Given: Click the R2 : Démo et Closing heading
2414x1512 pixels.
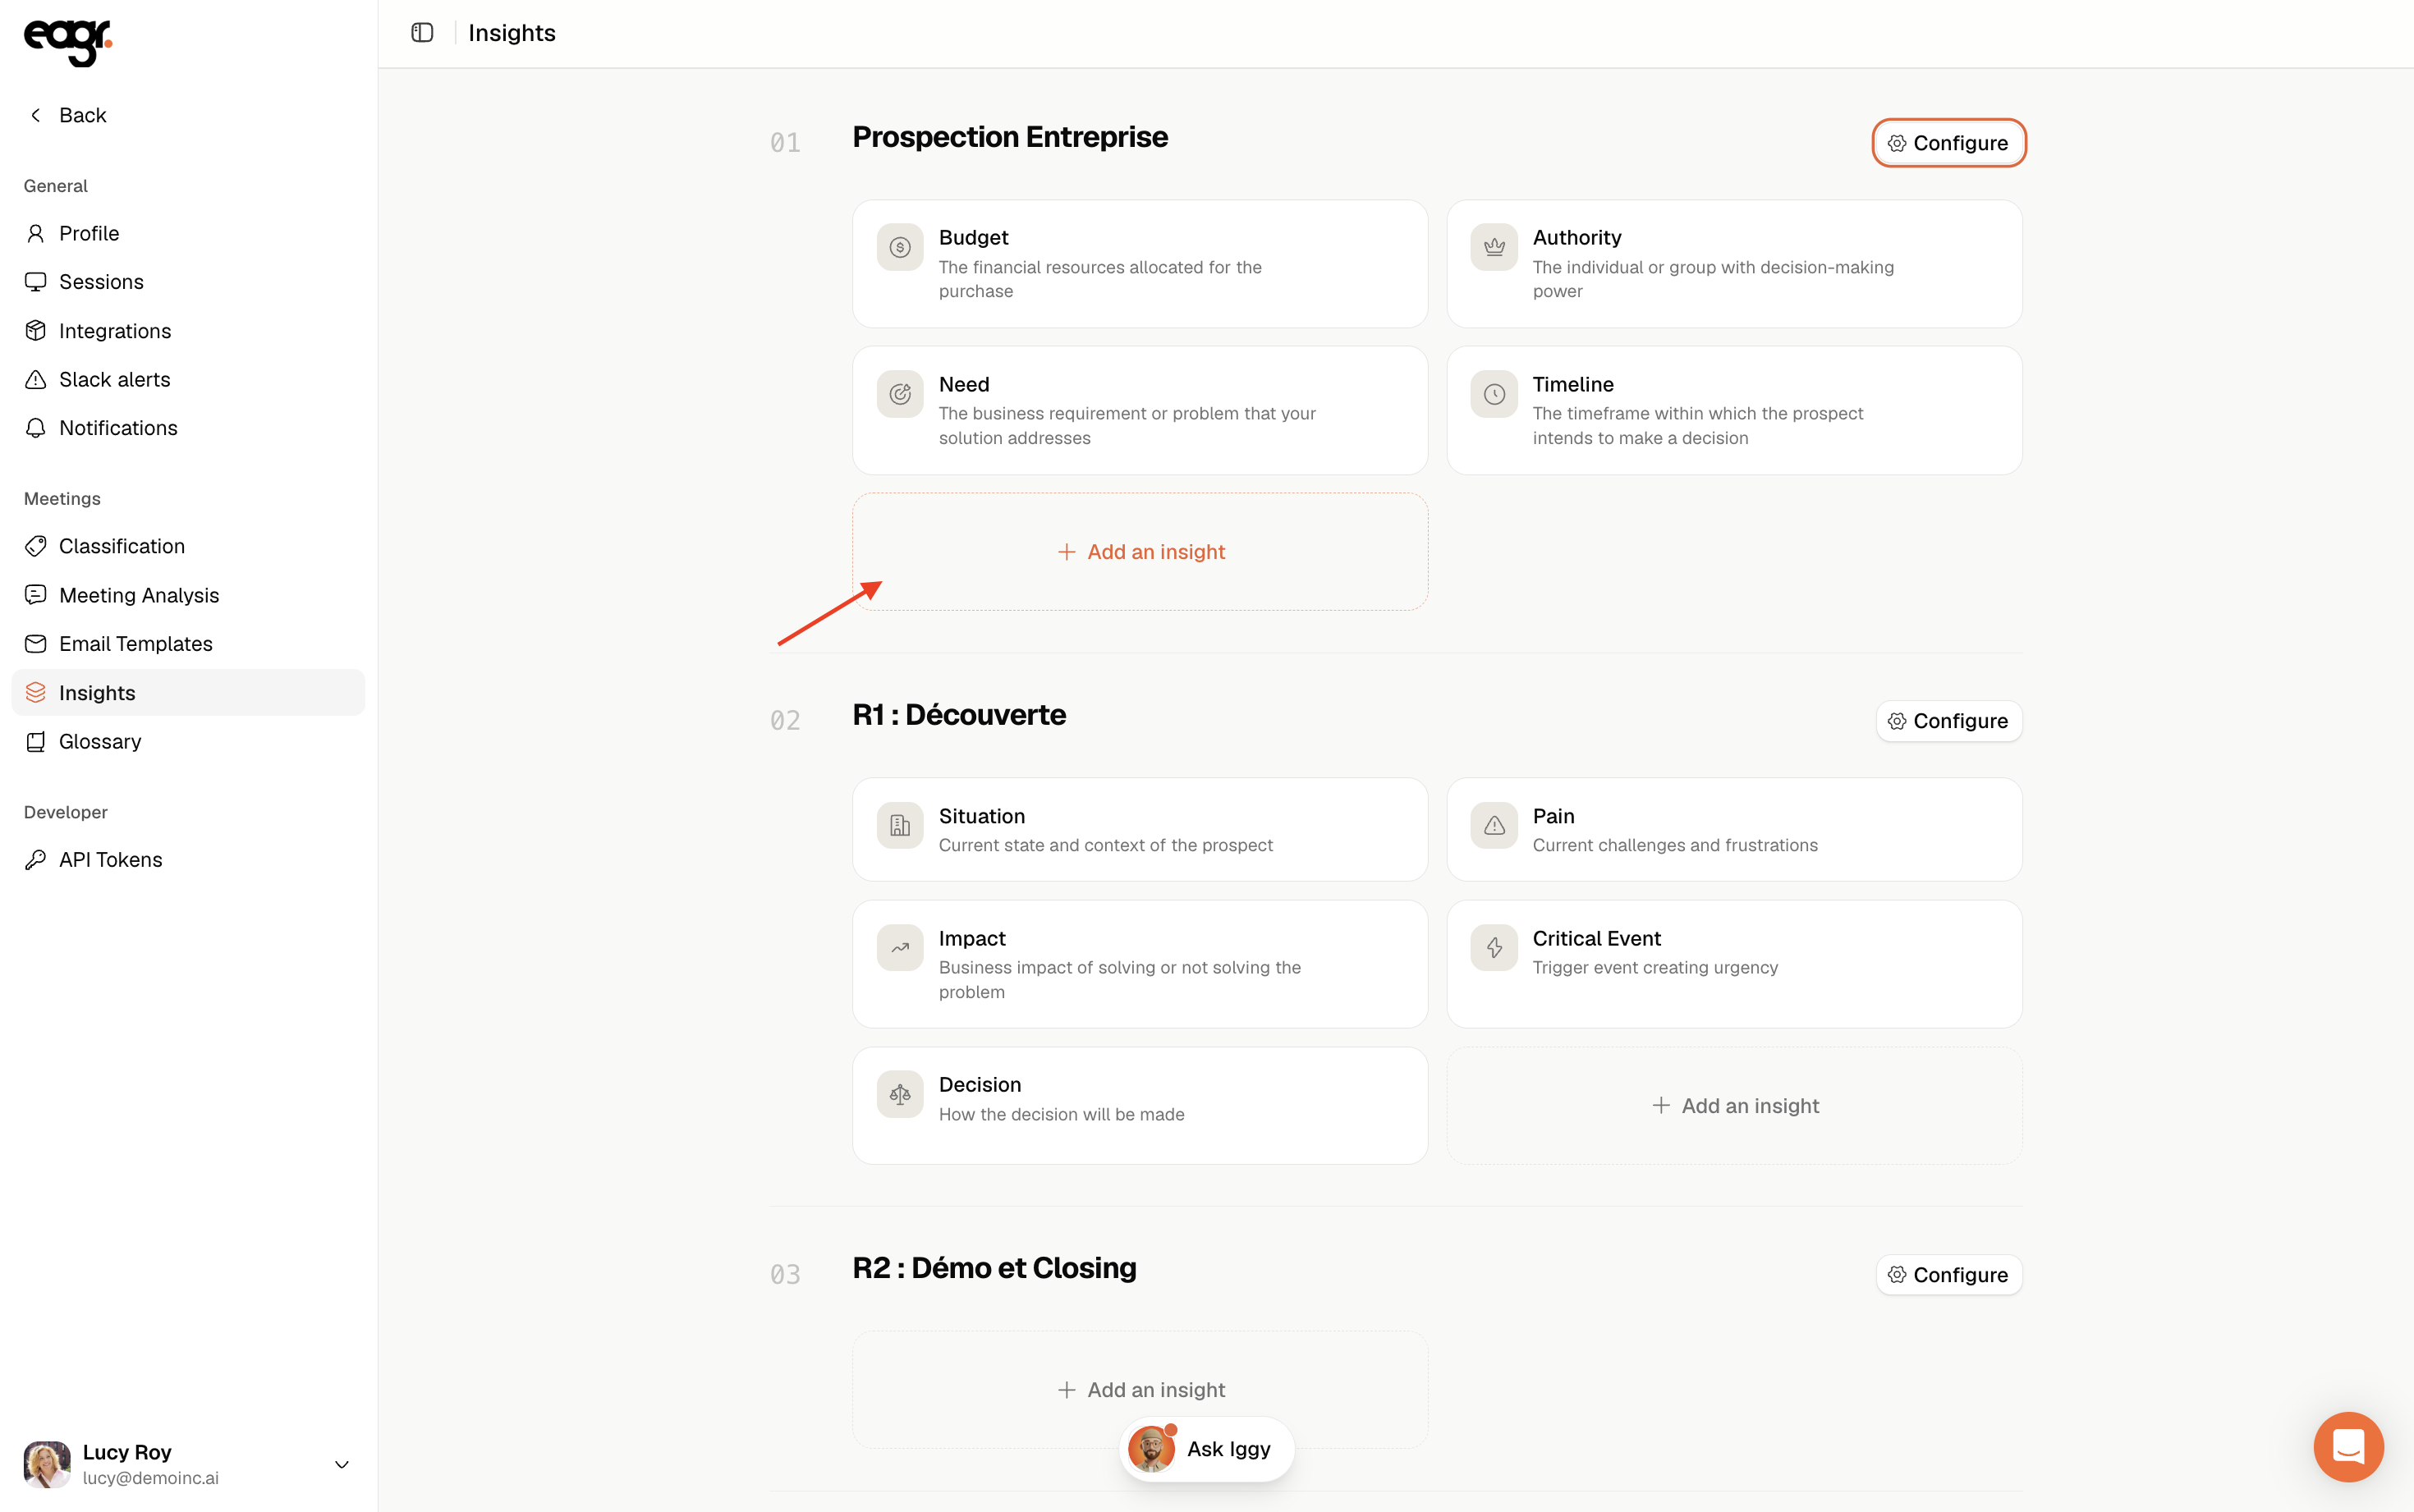Looking at the screenshot, I should [x=994, y=1268].
